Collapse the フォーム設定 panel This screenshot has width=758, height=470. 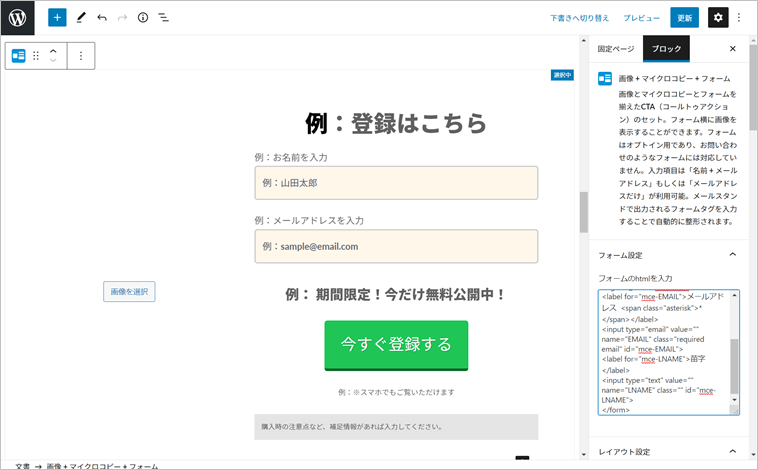[x=732, y=254]
